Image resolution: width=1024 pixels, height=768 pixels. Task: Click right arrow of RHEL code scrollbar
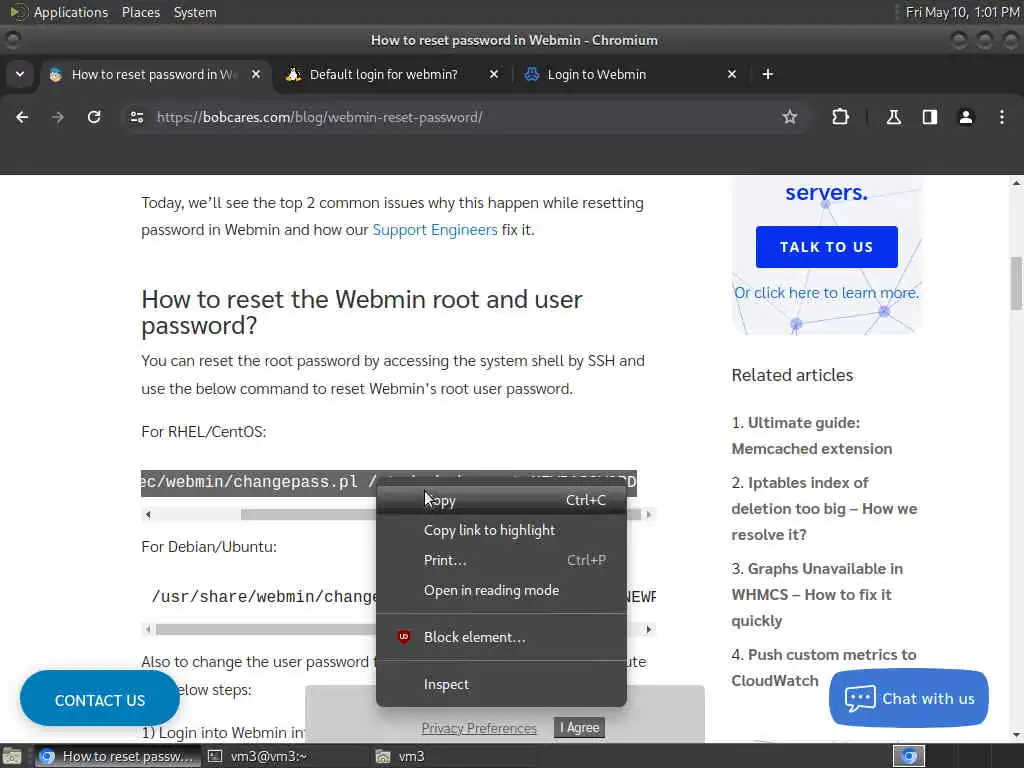pos(648,515)
